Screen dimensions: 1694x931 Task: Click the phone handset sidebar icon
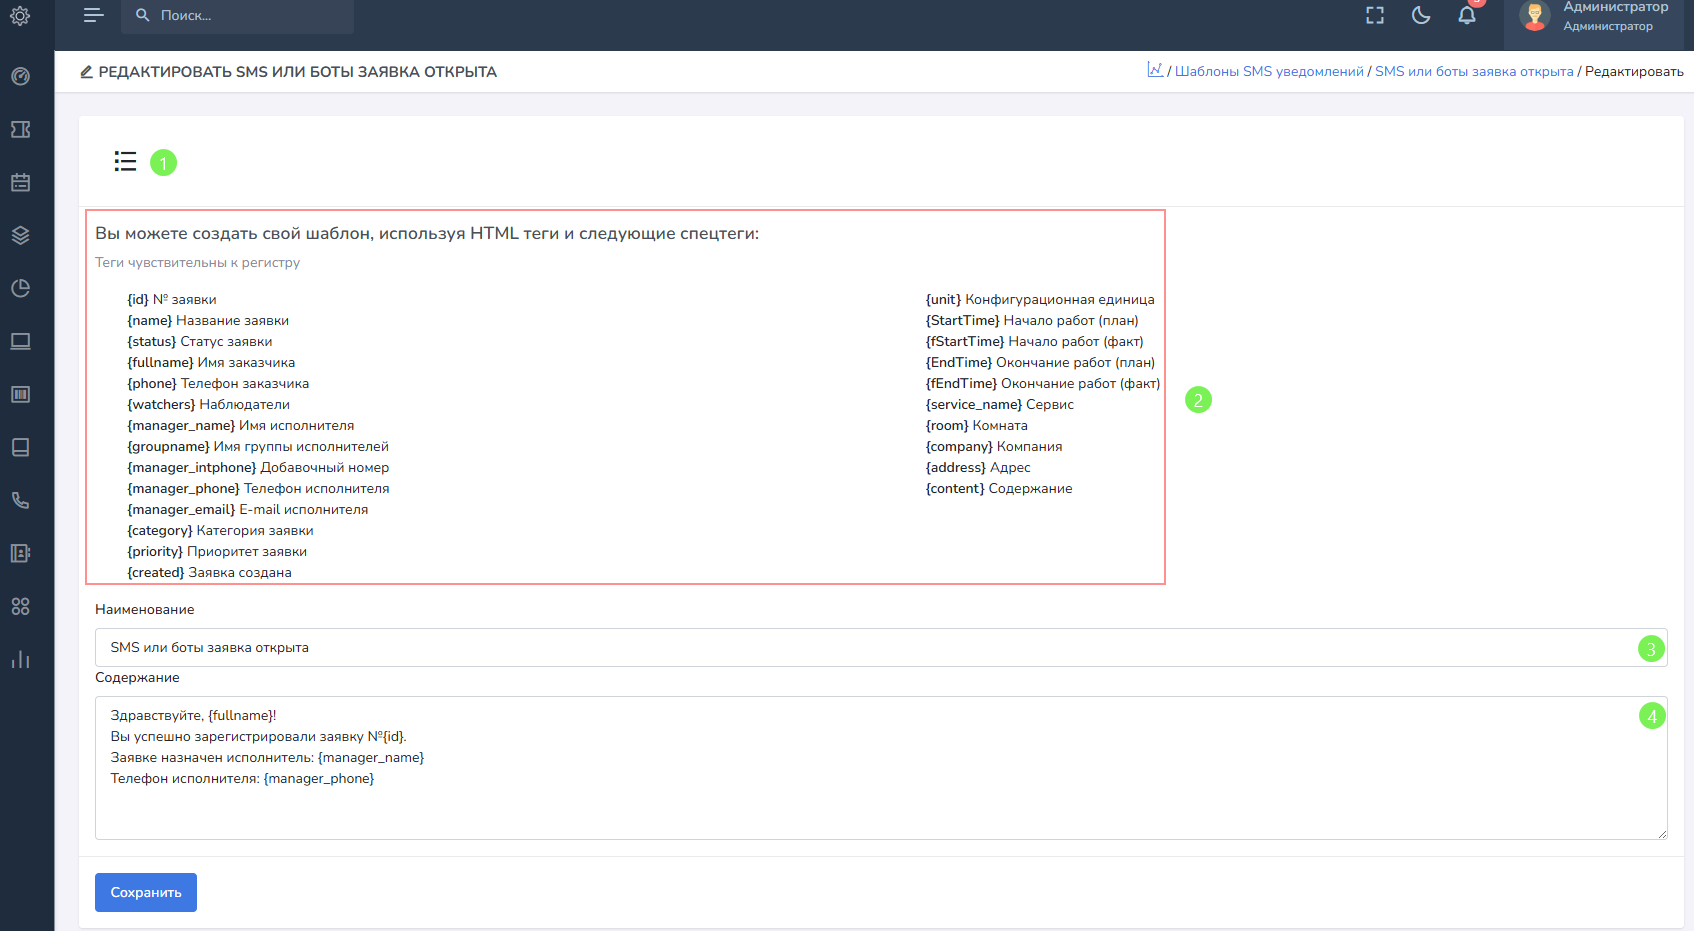pyautogui.click(x=20, y=501)
